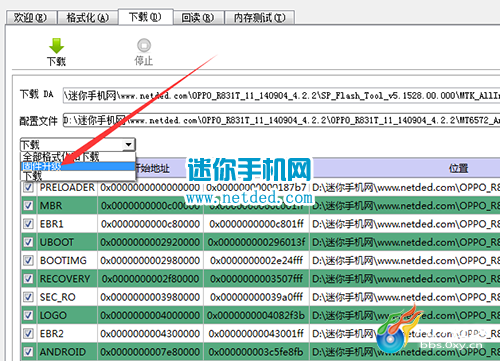Click the 位置 location column header

tap(459, 168)
